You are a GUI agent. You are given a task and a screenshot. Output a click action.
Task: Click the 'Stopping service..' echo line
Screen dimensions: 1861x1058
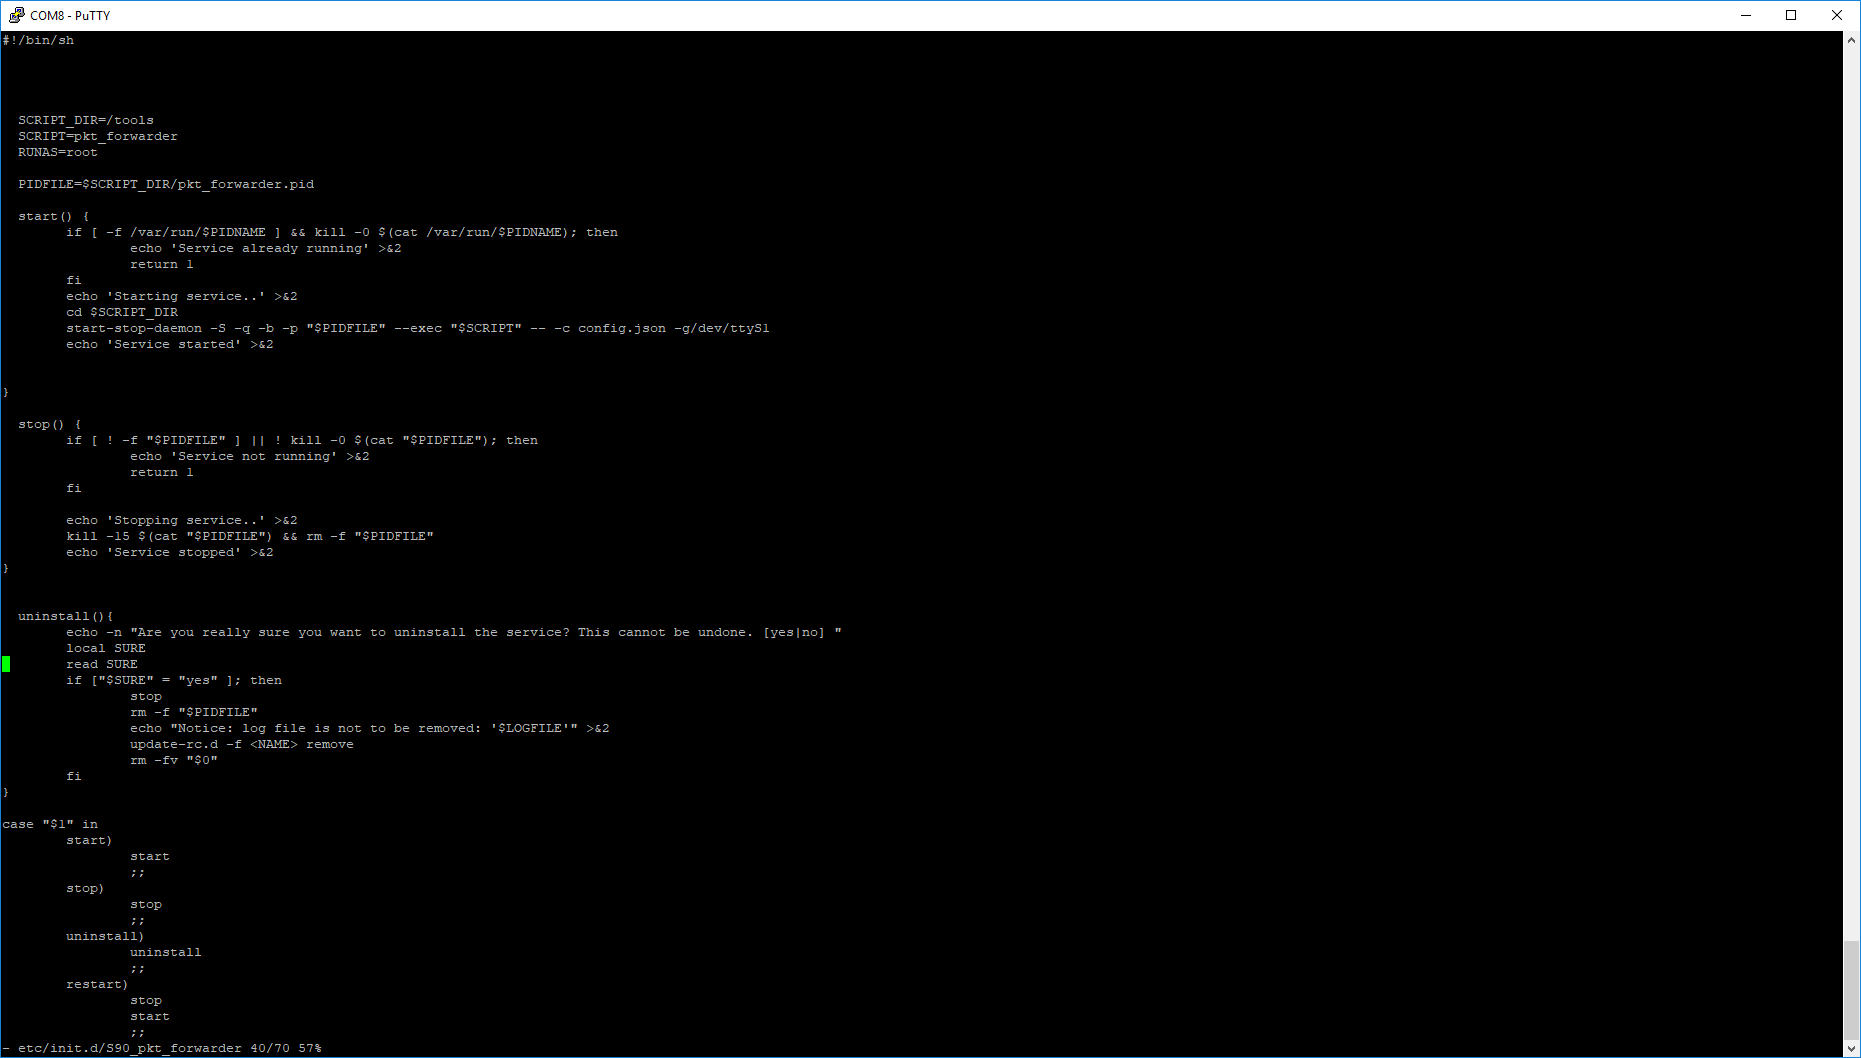[x=182, y=520]
